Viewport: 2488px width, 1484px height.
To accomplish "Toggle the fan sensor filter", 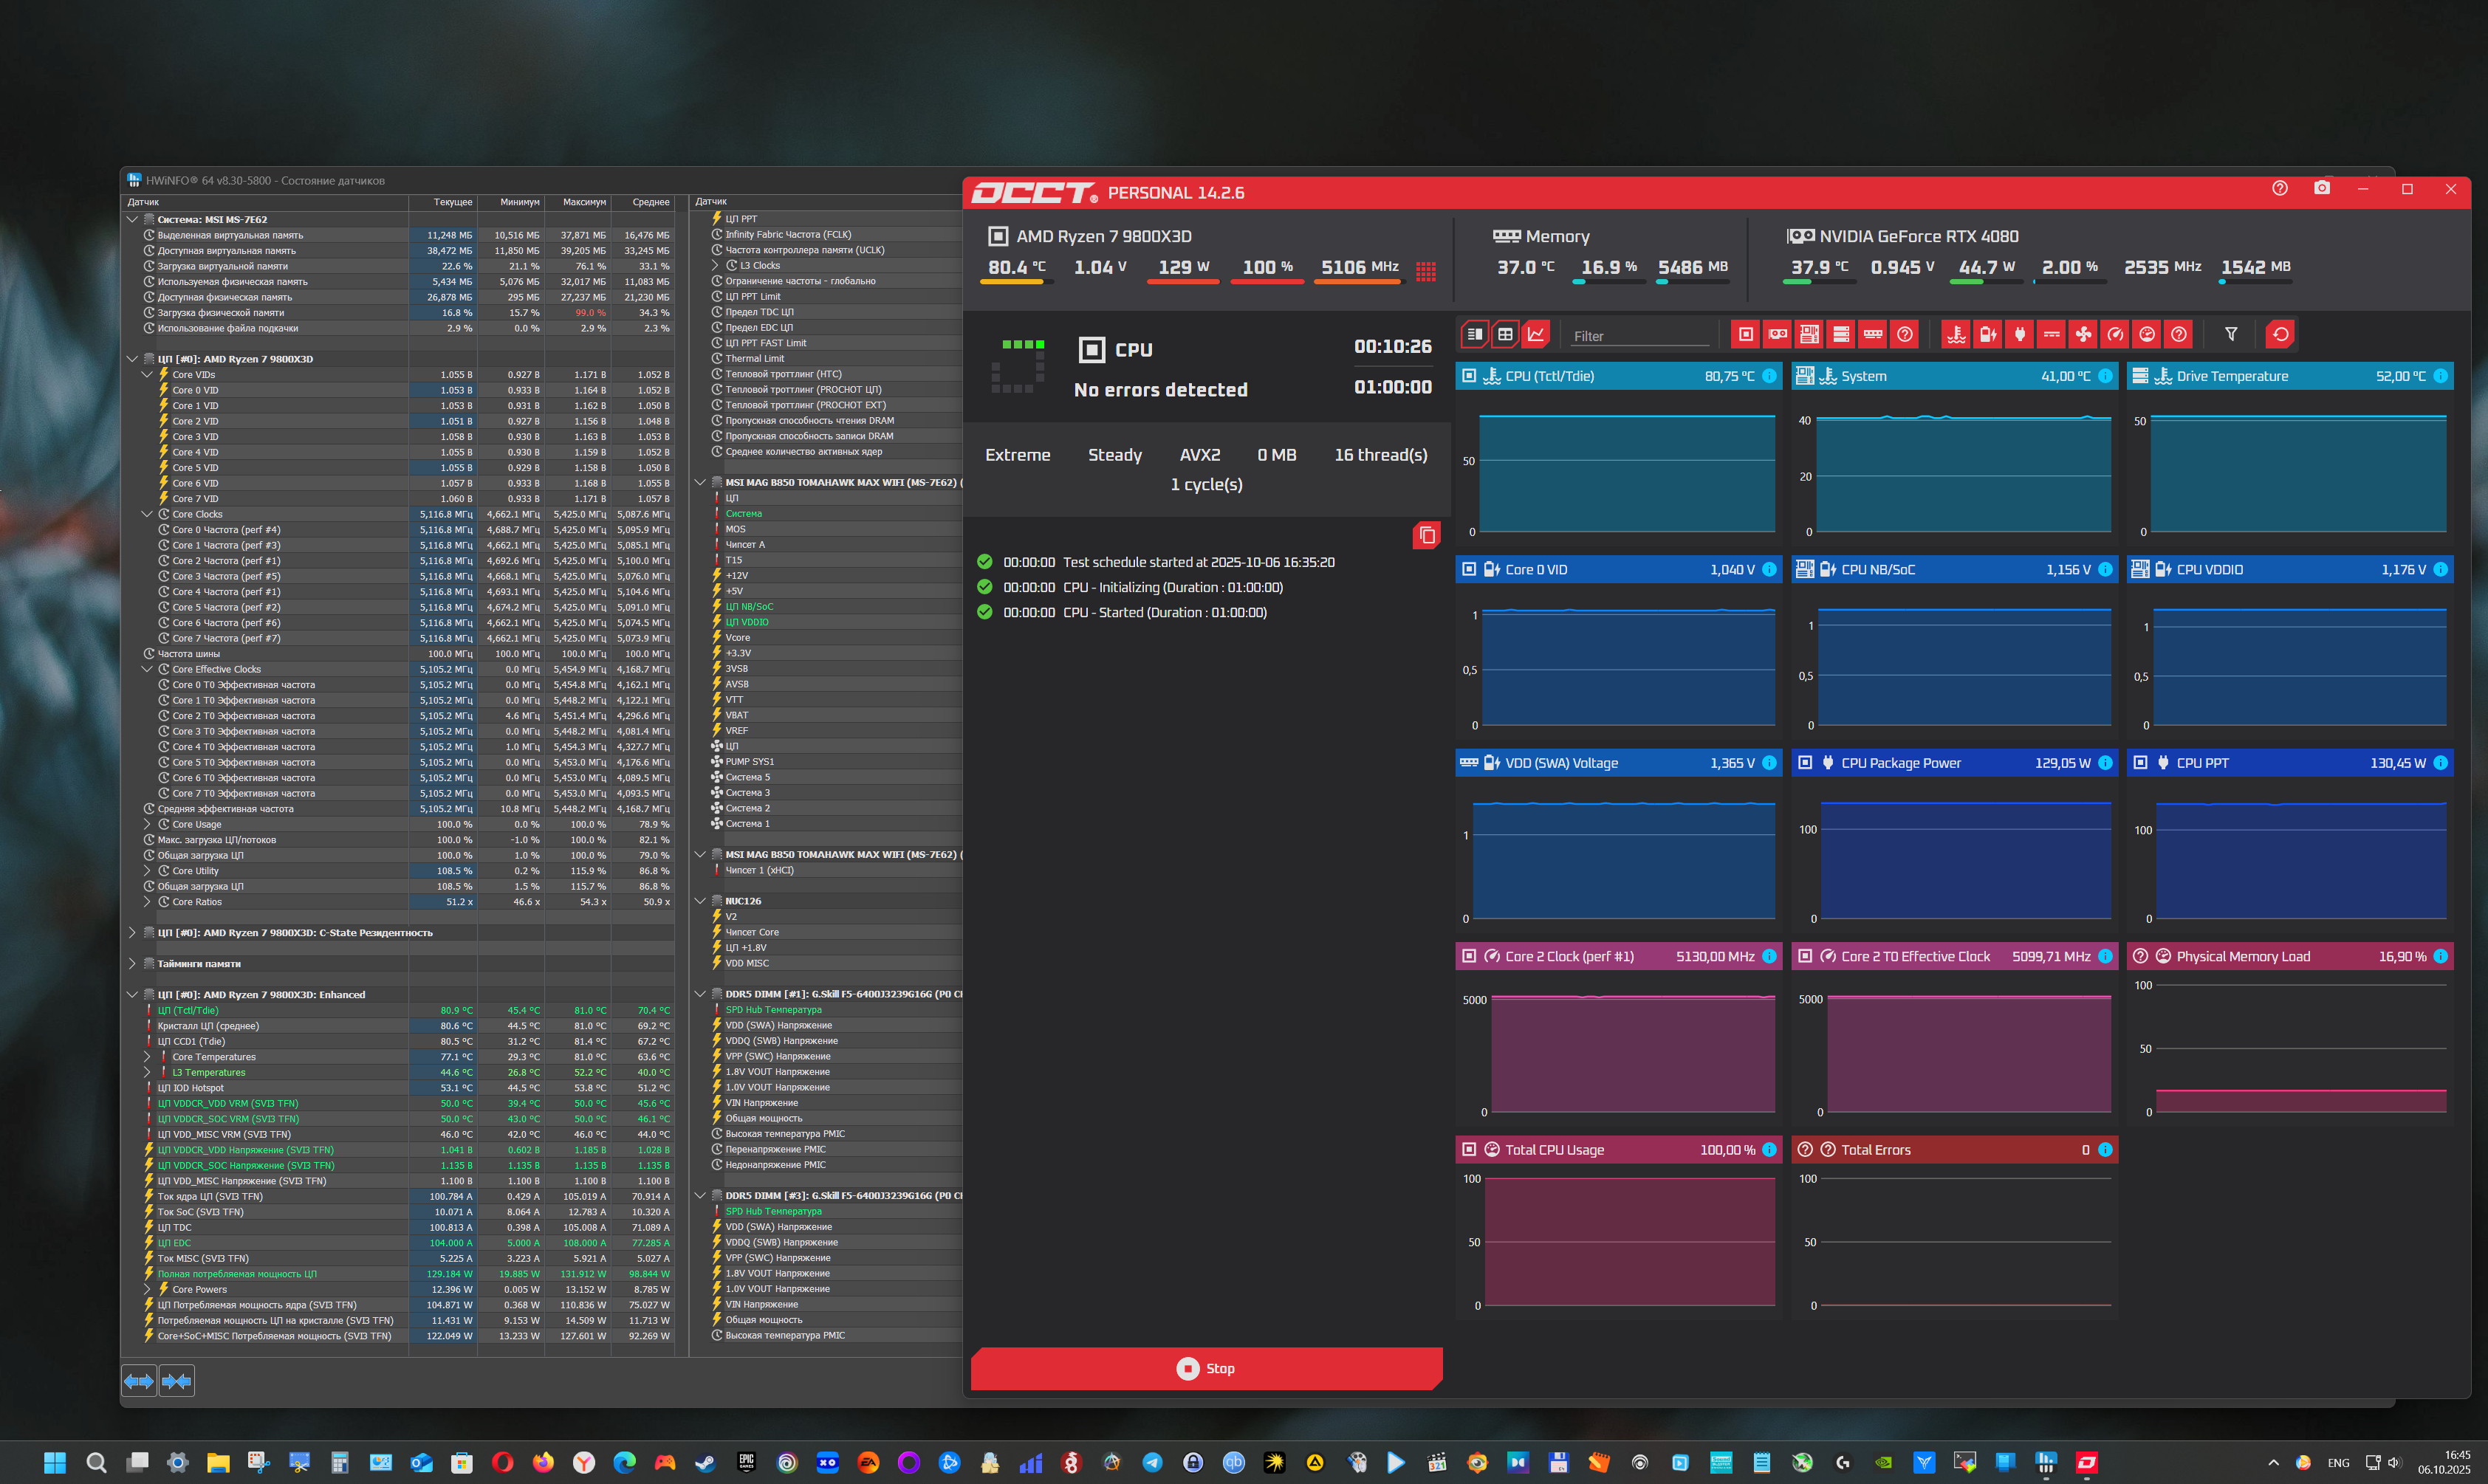I will click(2083, 335).
